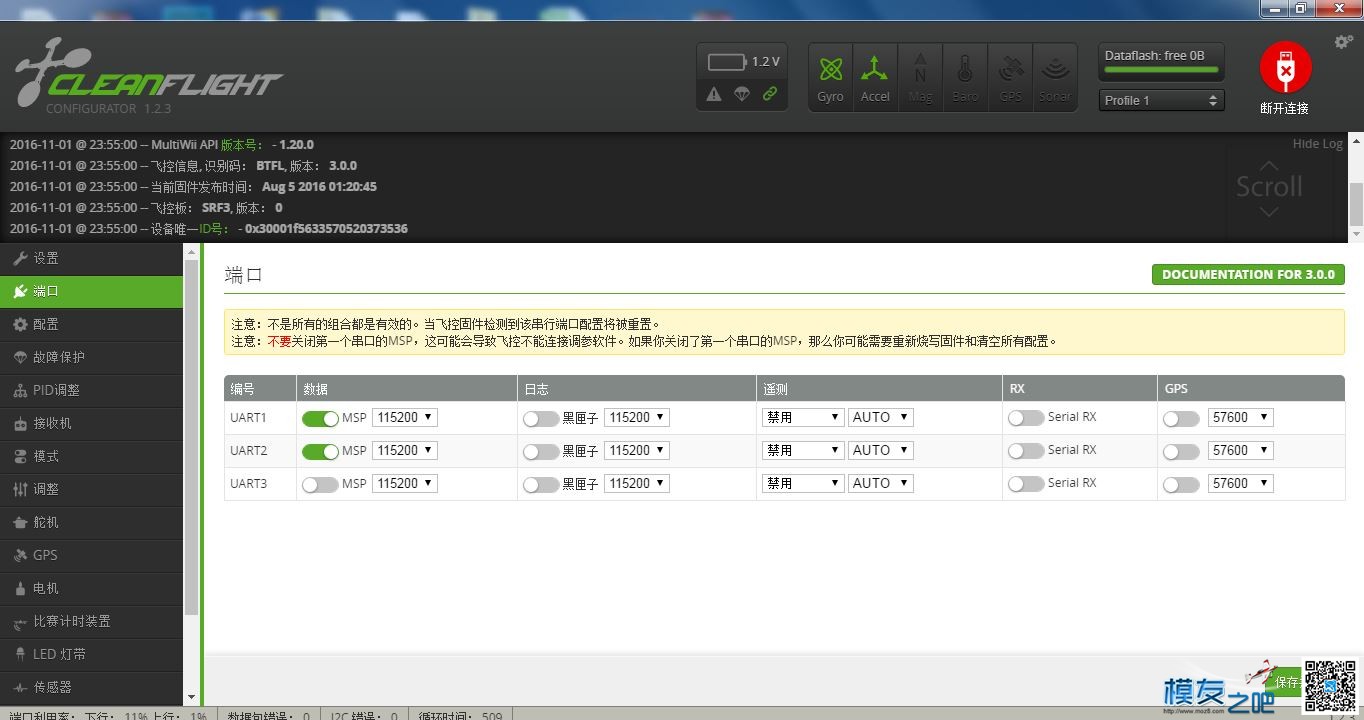Image resolution: width=1364 pixels, height=720 pixels.
Task: Open the 接收机 receiver tab
Action: tap(92, 423)
